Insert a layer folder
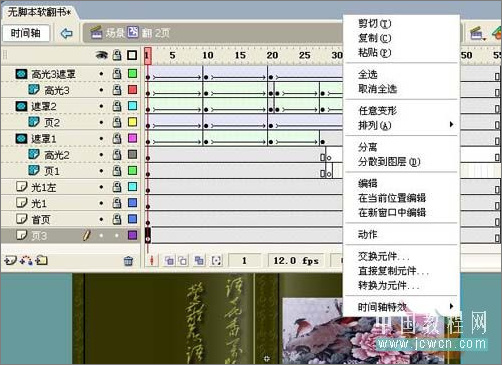 click(41, 260)
